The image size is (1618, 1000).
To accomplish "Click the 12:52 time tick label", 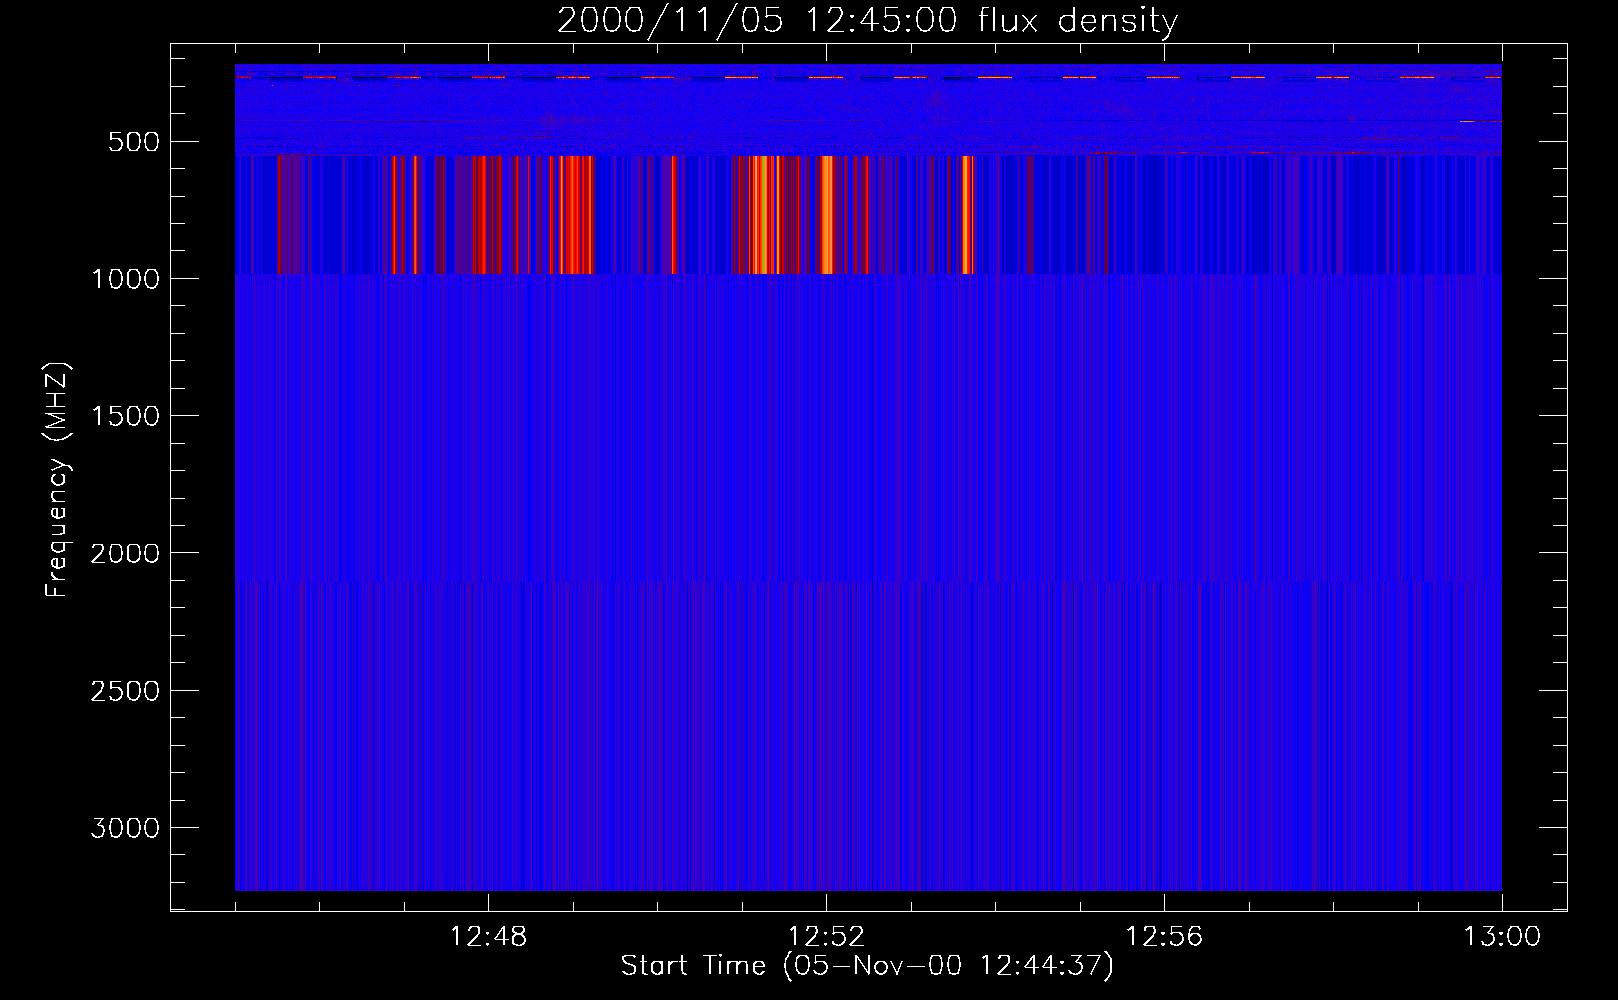I will tap(826, 938).
